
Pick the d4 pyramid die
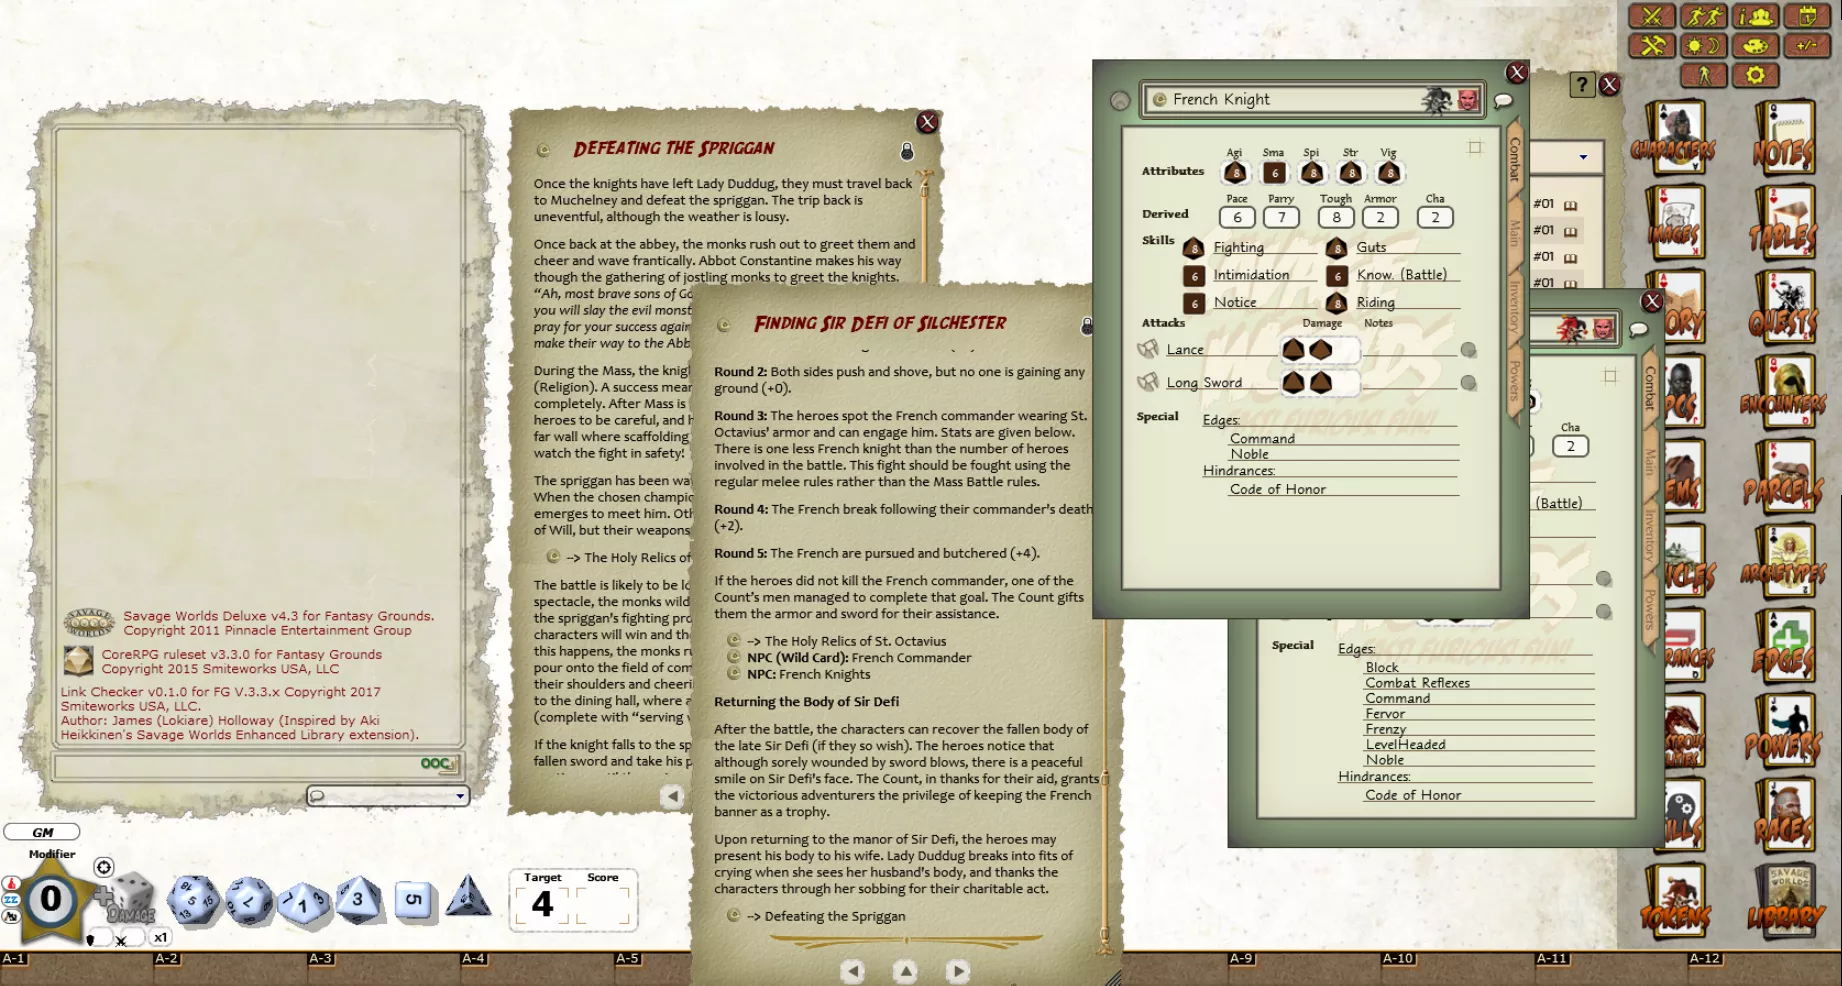click(468, 897)
